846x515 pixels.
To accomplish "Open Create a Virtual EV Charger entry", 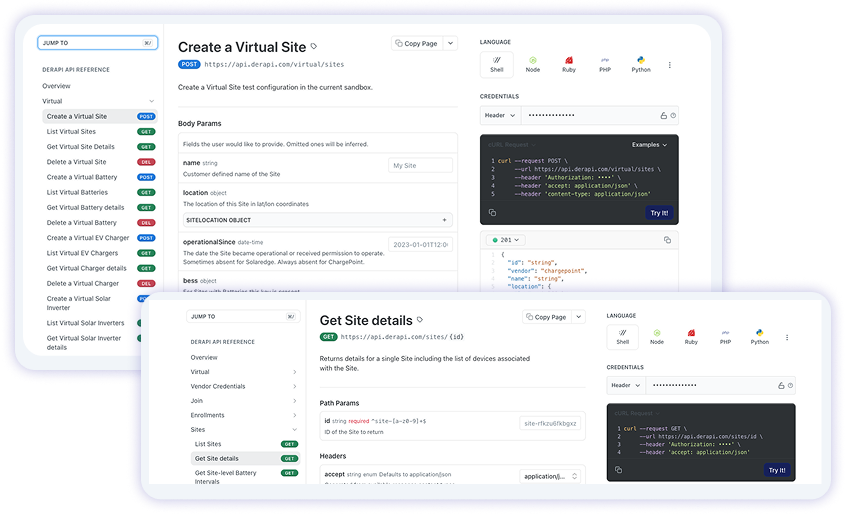I will point(100,238).
